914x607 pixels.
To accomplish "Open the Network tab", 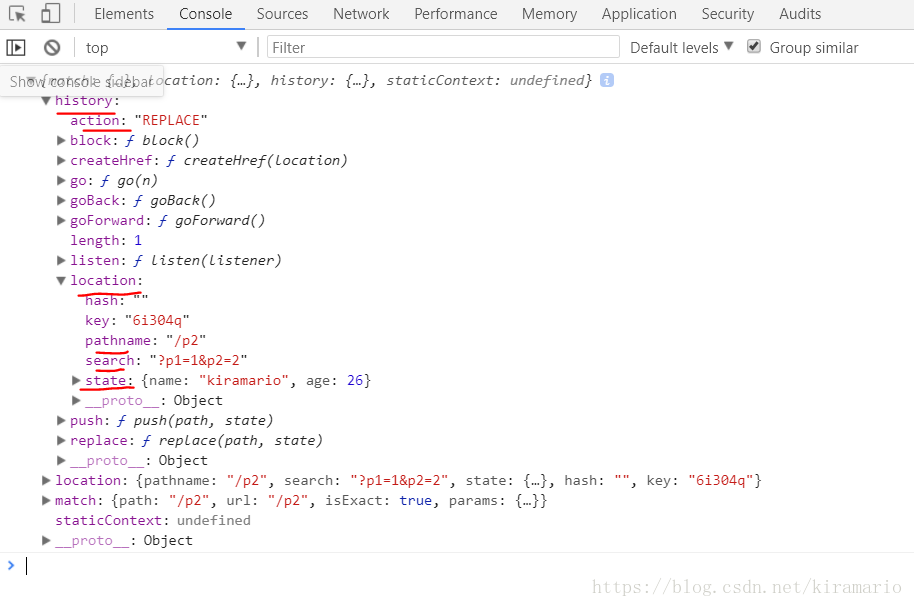I will (x=361, y=14).
